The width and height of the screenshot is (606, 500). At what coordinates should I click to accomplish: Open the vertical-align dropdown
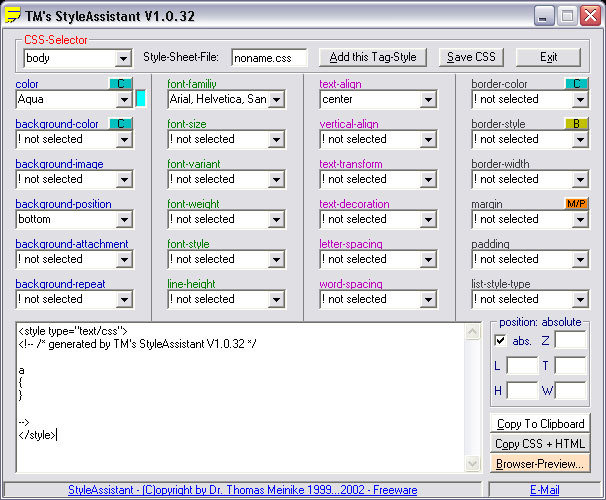[x=428, y=139]
